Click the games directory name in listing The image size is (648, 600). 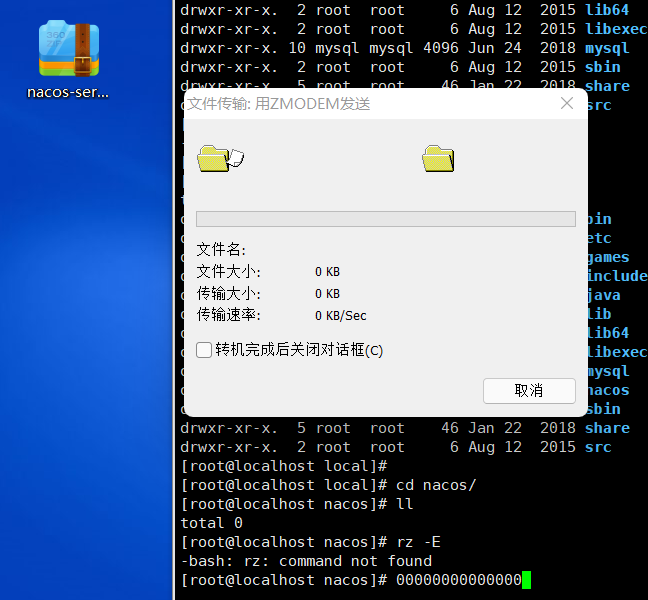click(x=608, y=257)
